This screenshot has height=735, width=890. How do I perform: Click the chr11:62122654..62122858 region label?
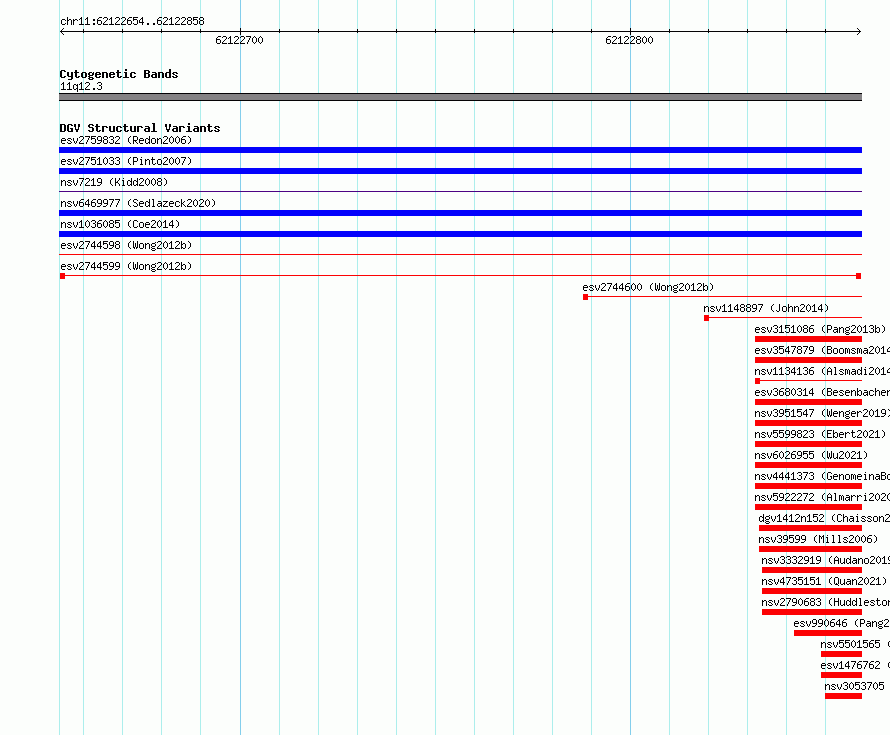pyautogui.click(x=132, y=21)
